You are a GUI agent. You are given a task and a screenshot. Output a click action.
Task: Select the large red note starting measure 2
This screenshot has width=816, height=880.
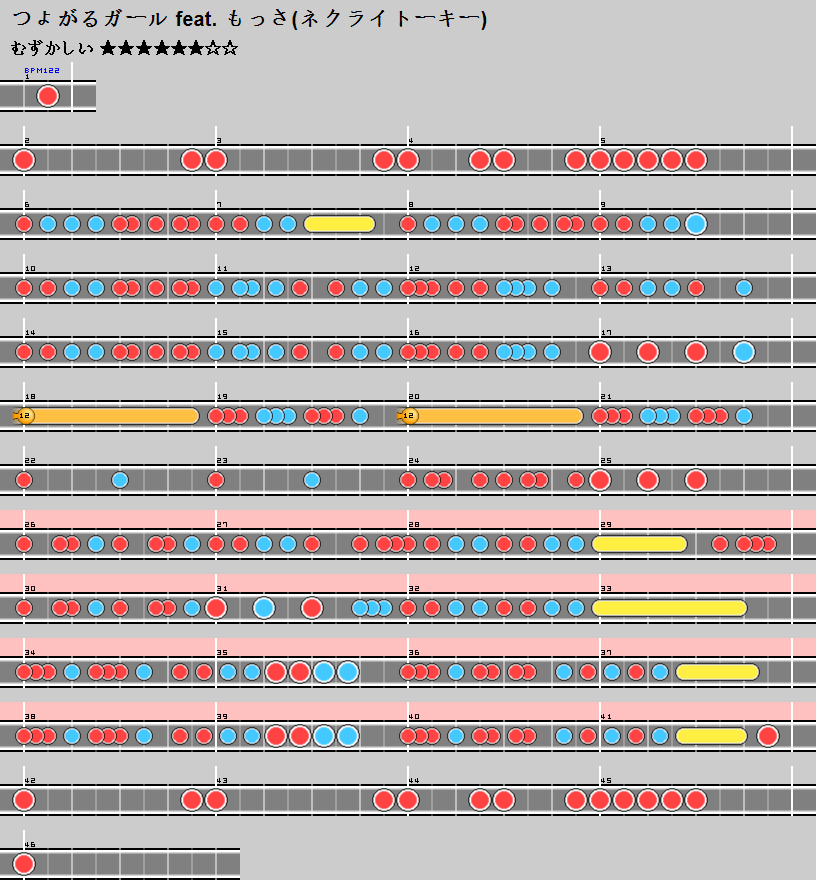click(24, 160)
